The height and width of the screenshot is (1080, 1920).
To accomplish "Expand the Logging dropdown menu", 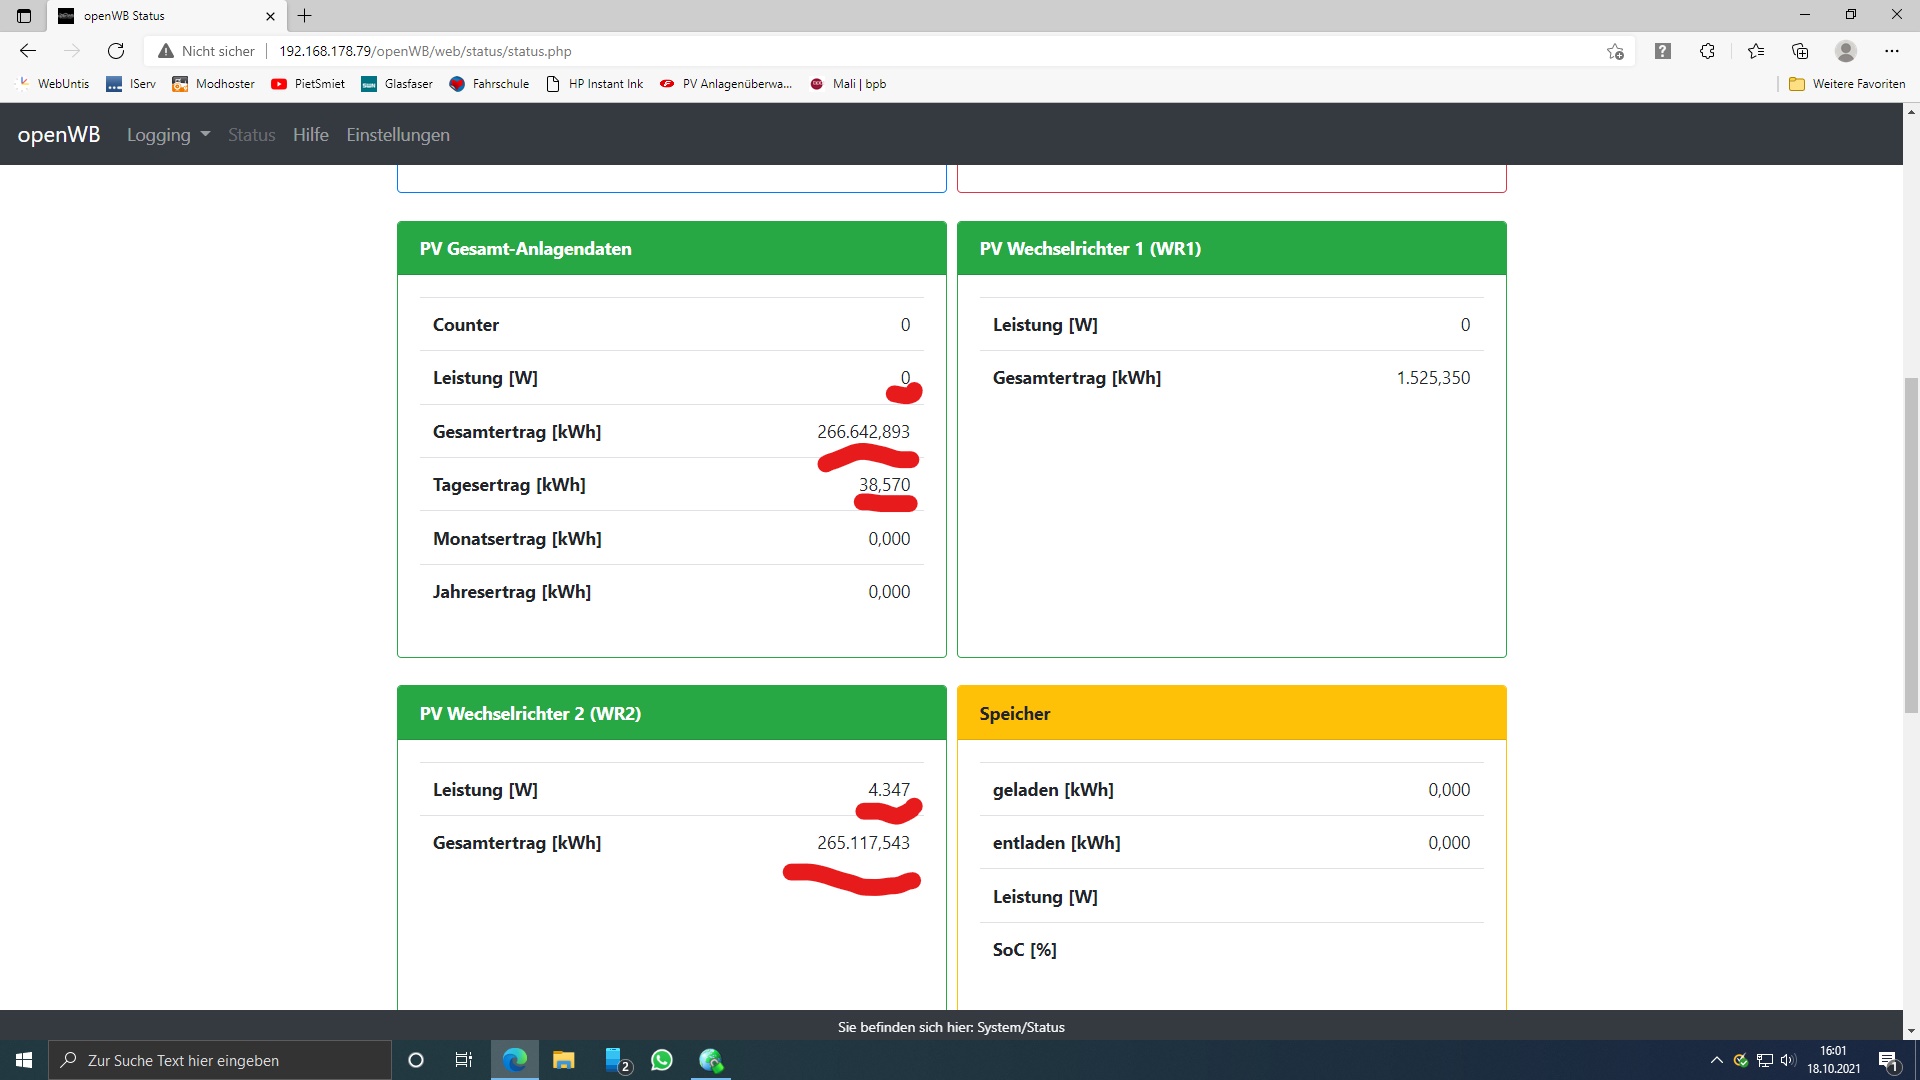I will tap(168, 135).
